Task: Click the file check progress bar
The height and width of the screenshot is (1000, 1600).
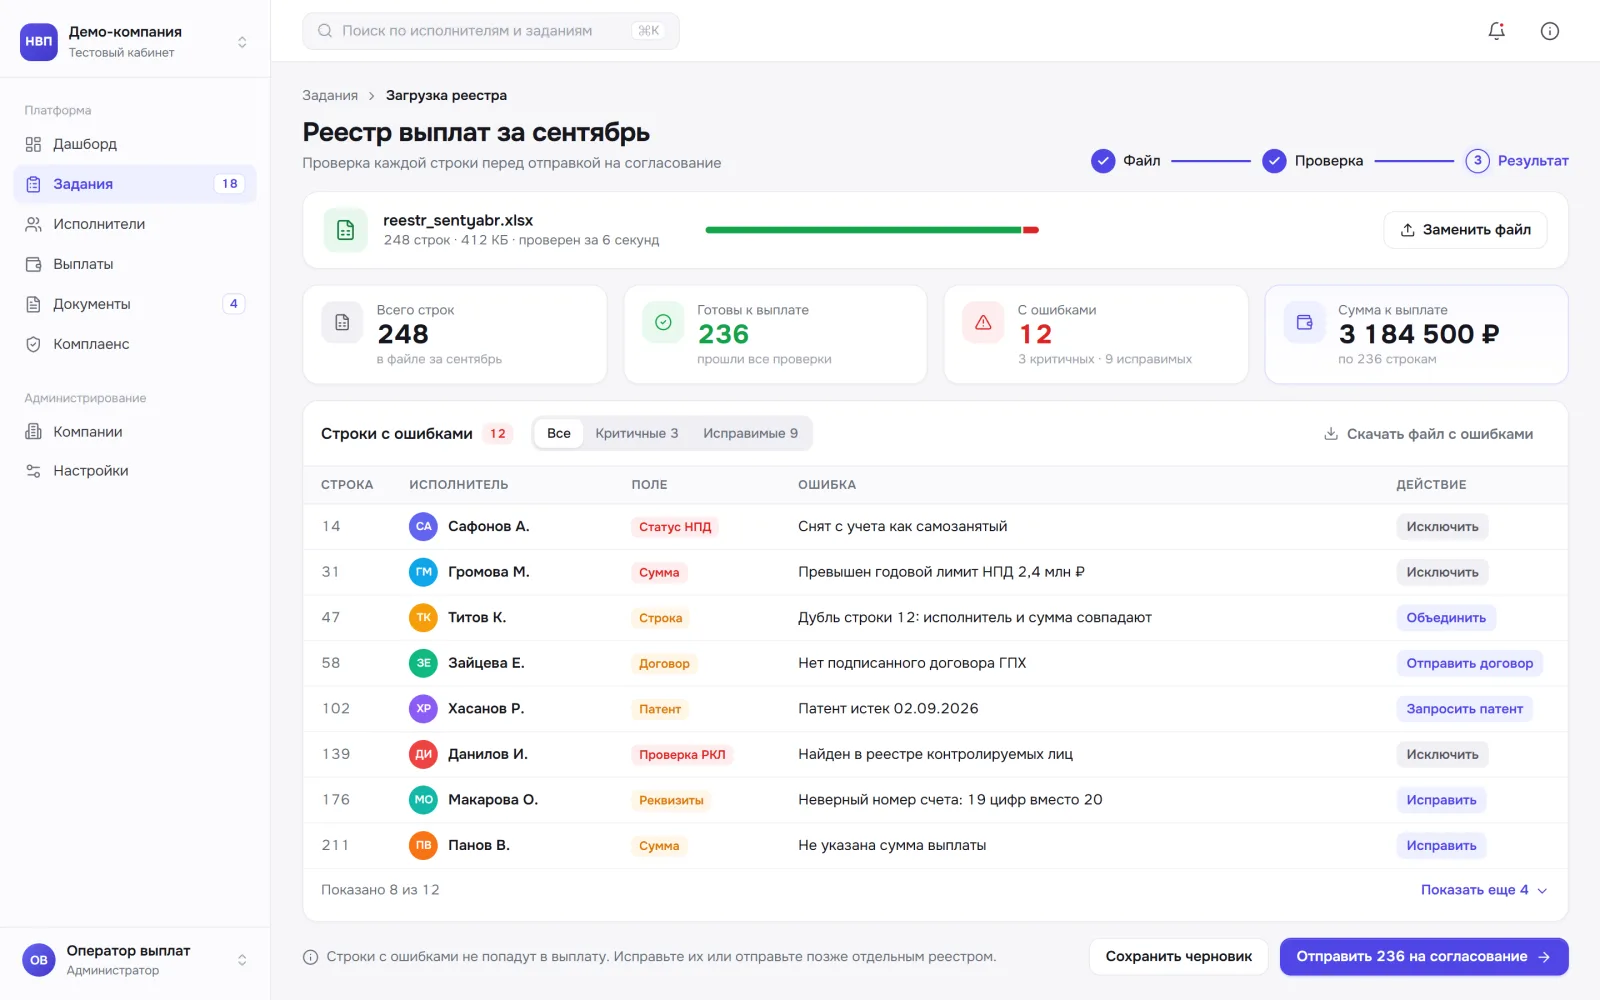Action: coord(872,230)
